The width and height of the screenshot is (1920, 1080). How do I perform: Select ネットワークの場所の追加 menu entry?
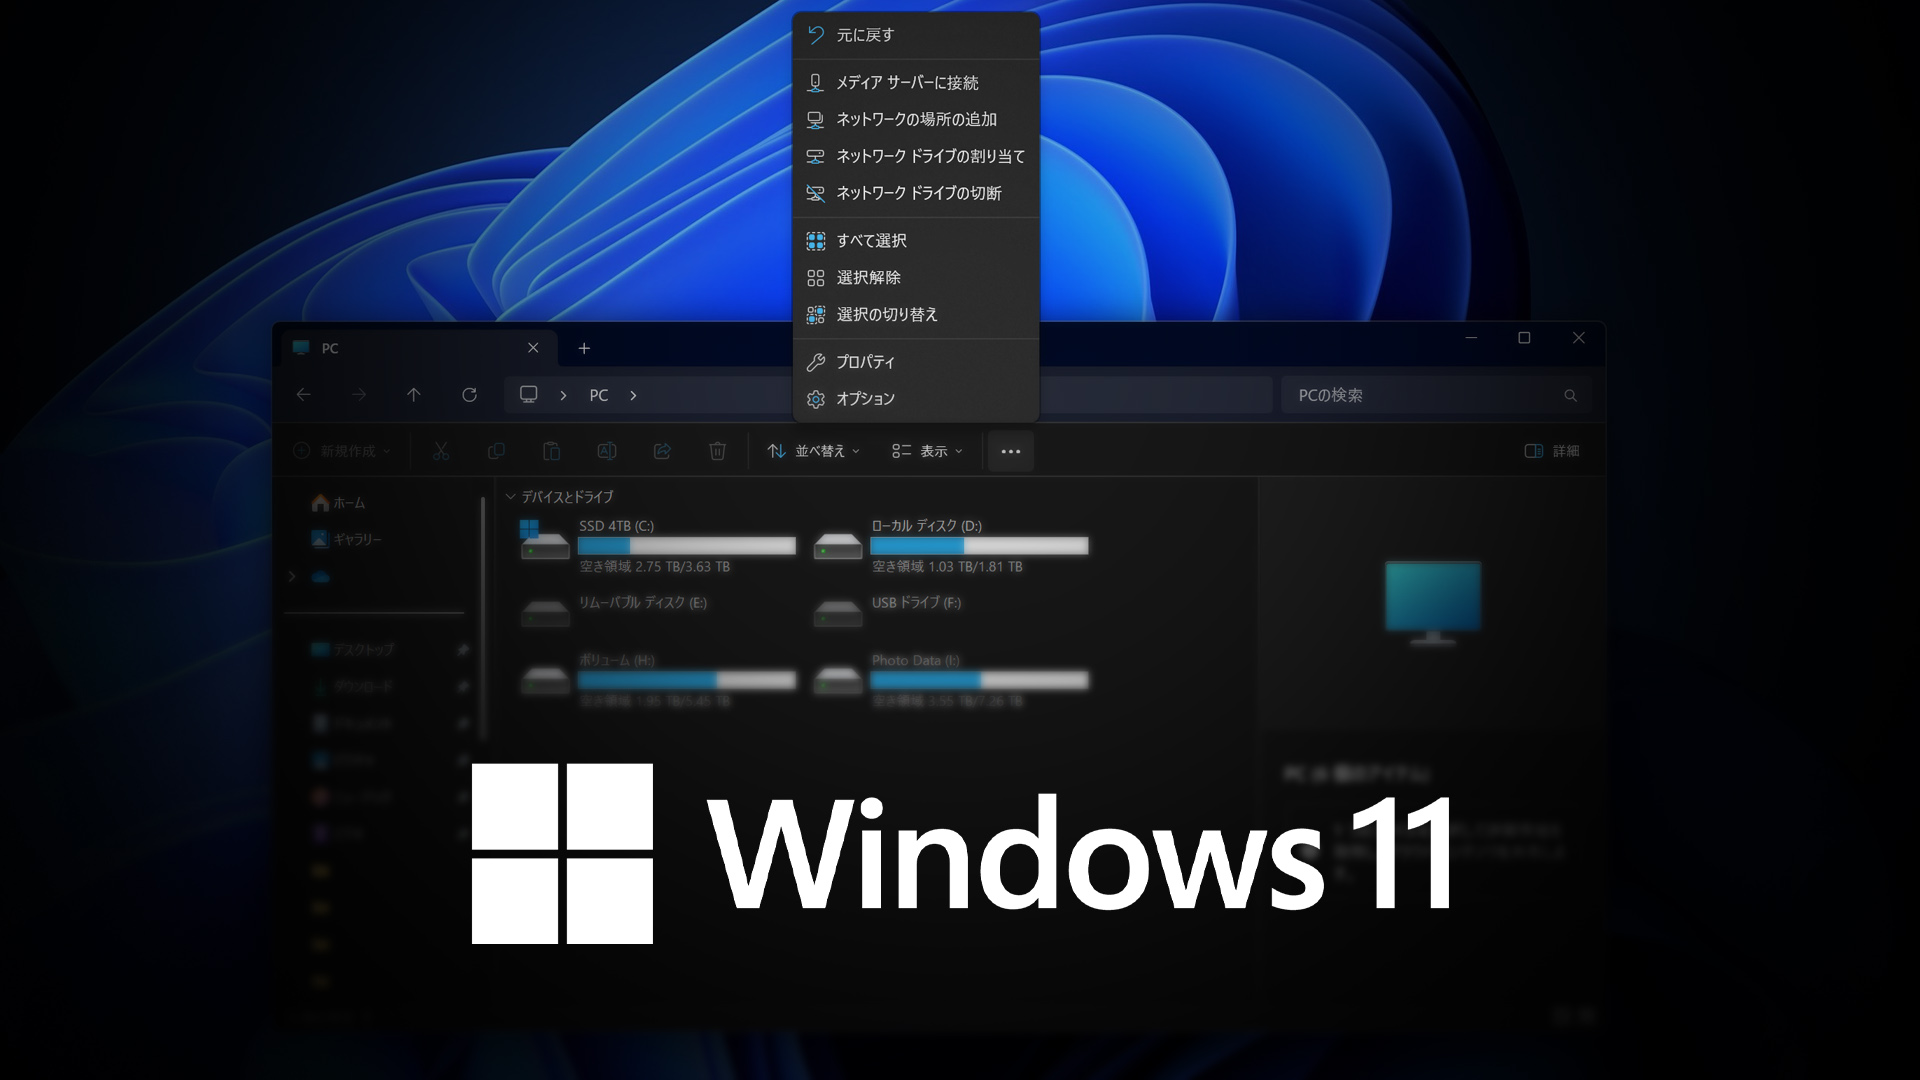(916, 119)
